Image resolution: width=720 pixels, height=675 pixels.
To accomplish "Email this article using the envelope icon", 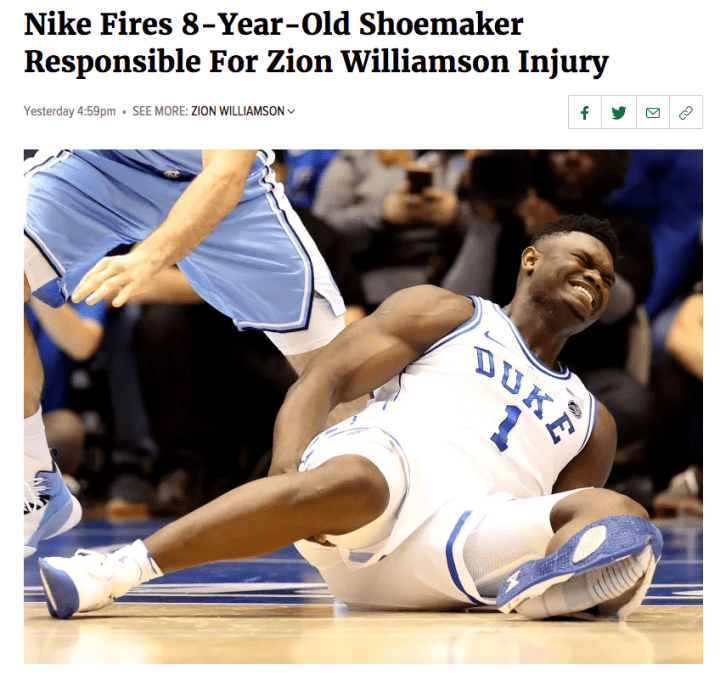I will point(653,112).
